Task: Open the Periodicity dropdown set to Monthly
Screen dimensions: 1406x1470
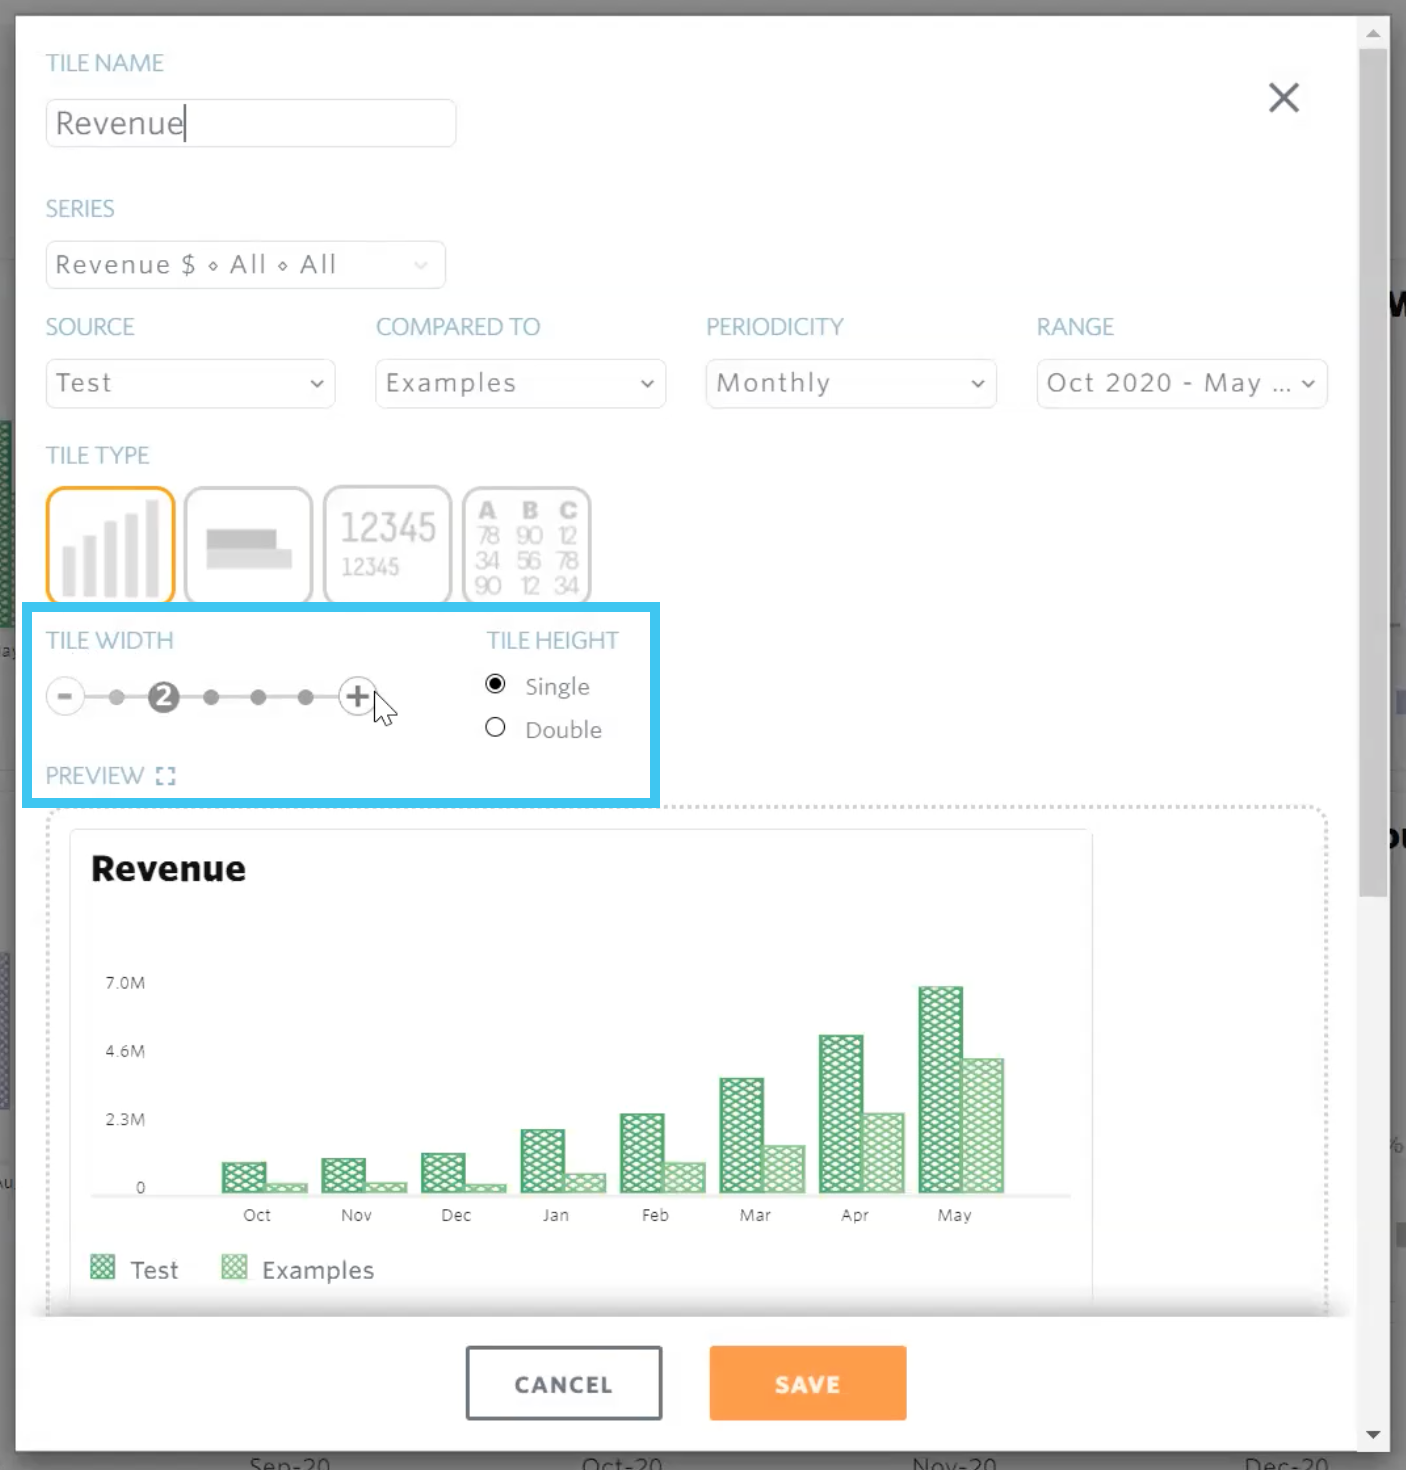Action: (850, 384)
